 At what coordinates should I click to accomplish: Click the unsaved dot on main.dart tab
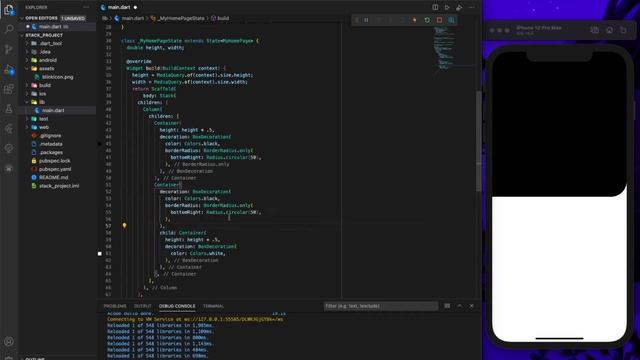(x=135, y=7)
